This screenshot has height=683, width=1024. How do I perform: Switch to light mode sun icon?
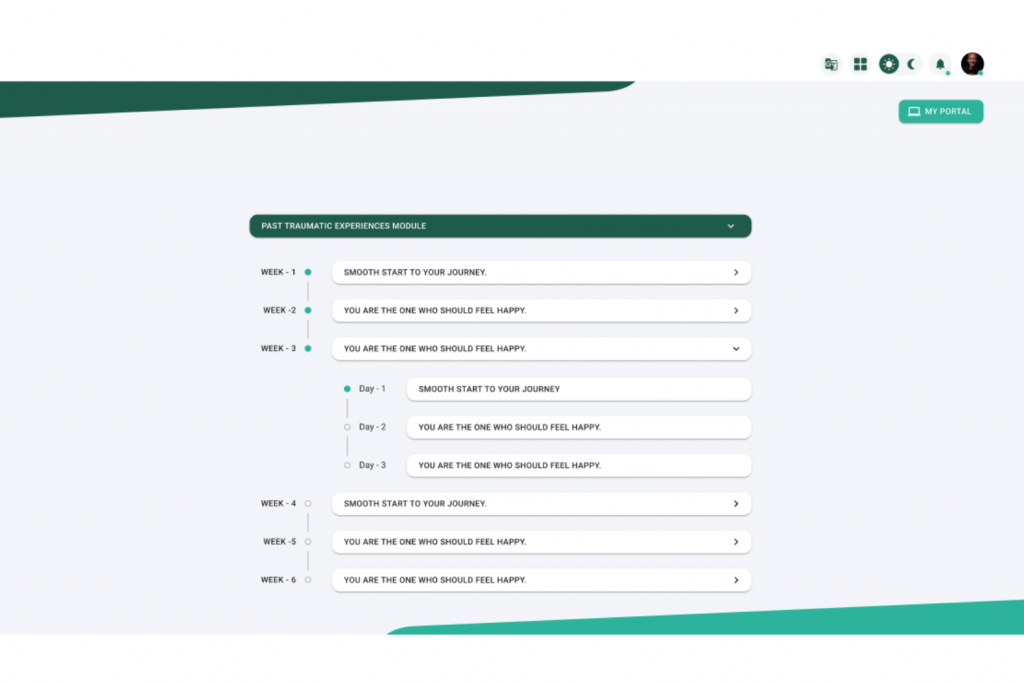click(889, 64)
